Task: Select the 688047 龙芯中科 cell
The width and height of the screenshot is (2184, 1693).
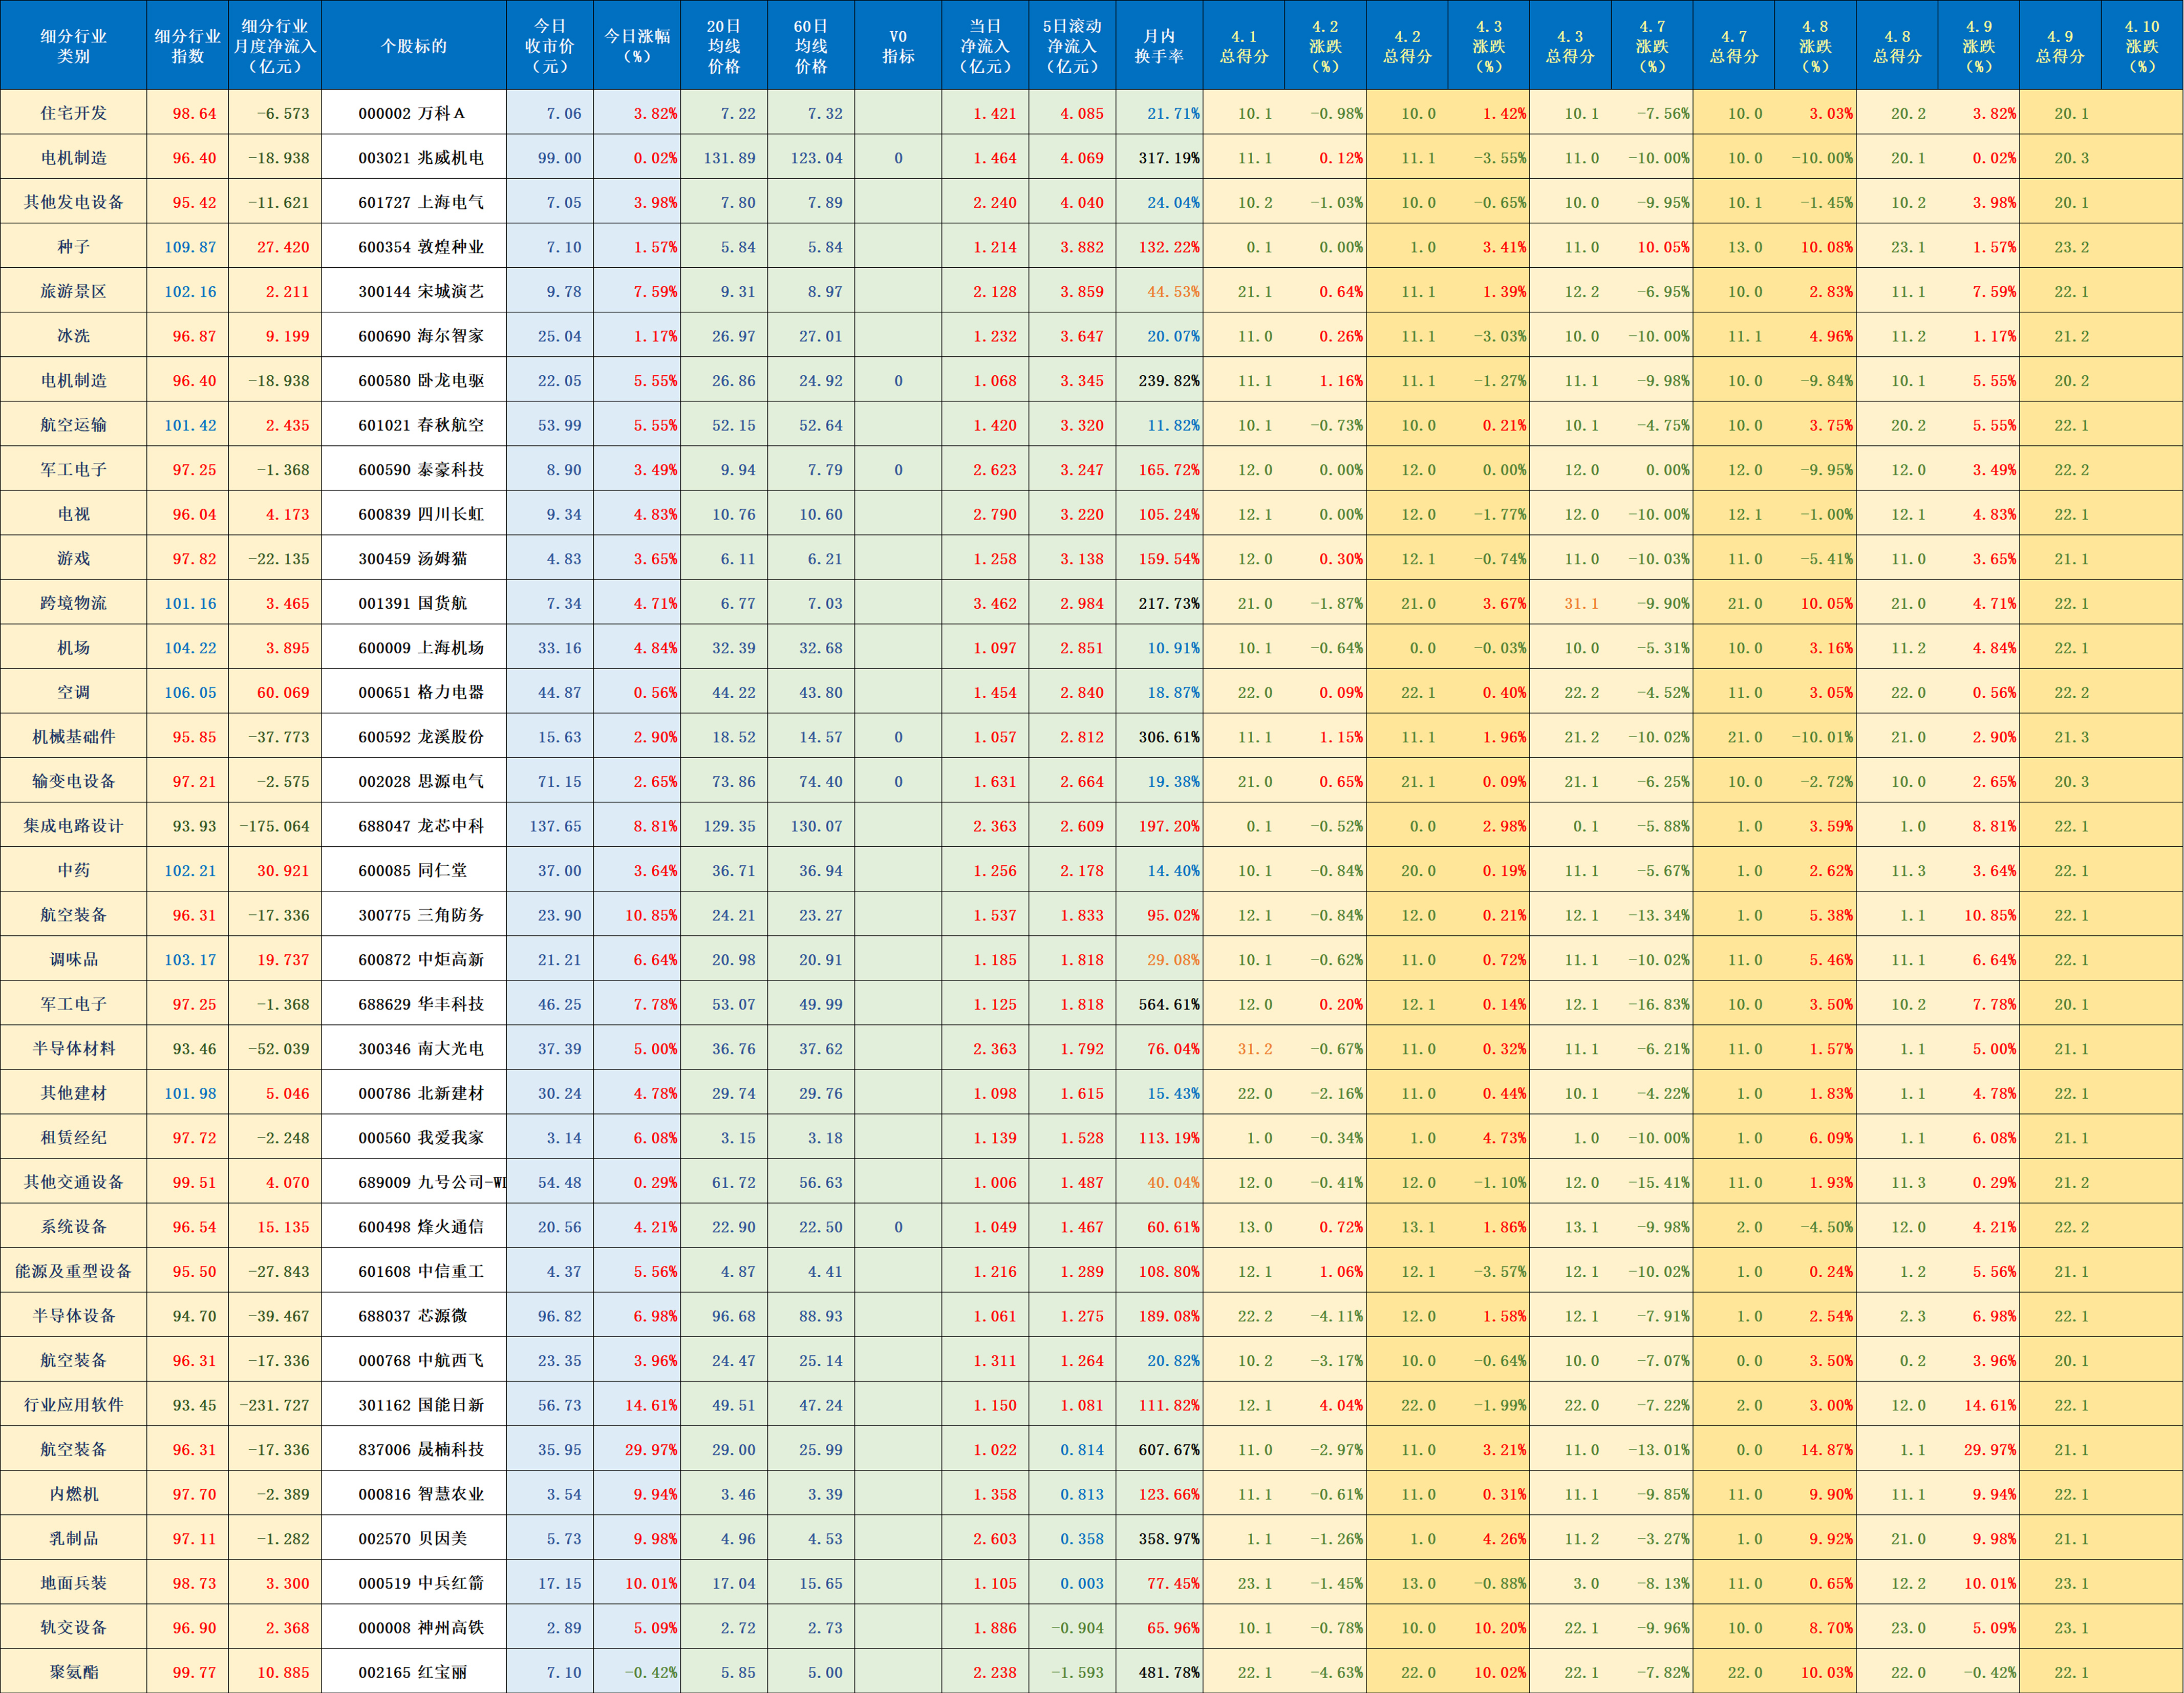Action: click(413, 826)
